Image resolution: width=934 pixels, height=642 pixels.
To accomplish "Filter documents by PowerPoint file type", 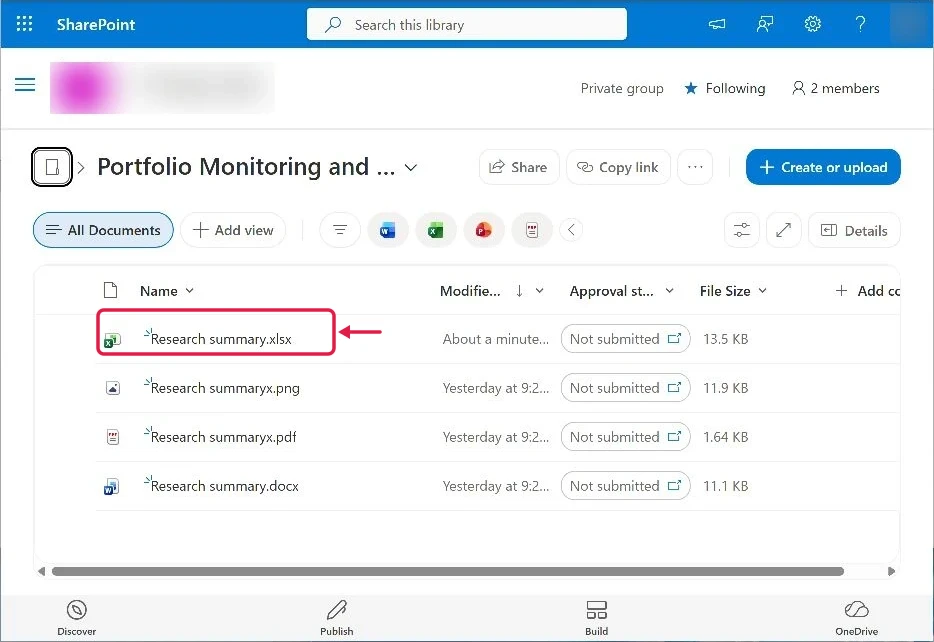I will tap(484, 230).
